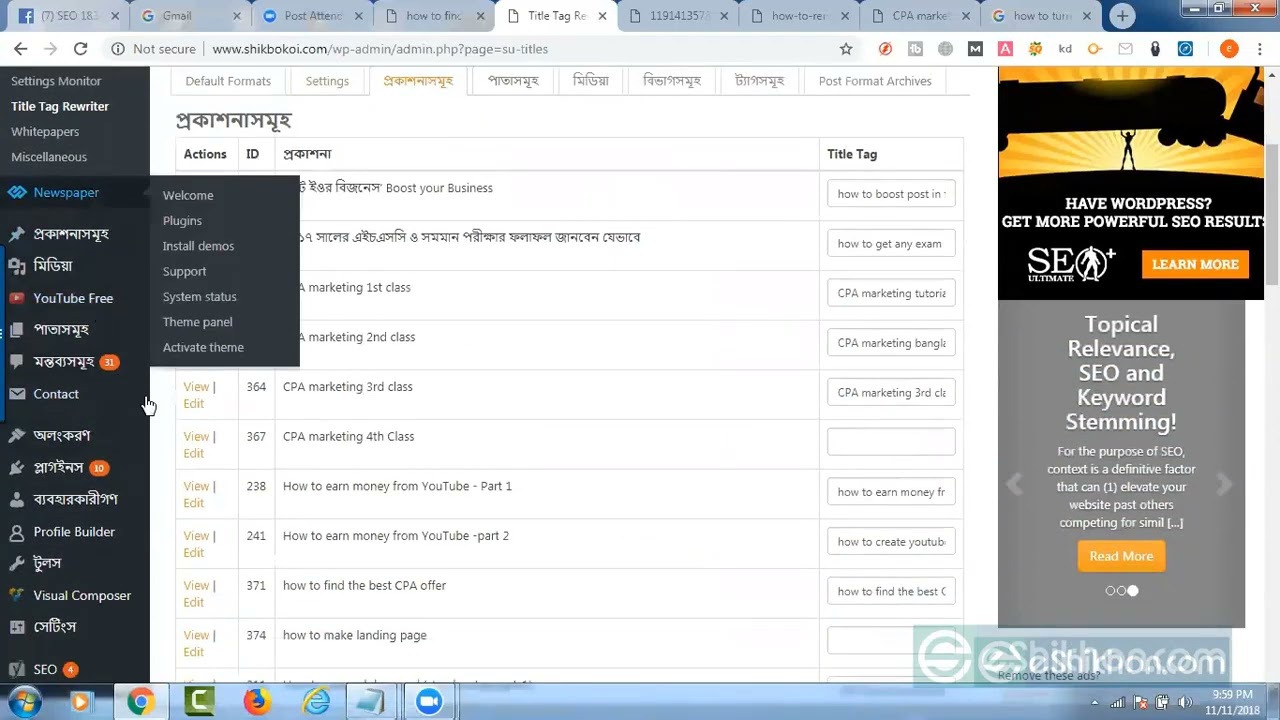The image size is (1280, 720).
Task: Click the browser reload icon
Action: click(x=80, y=49)
